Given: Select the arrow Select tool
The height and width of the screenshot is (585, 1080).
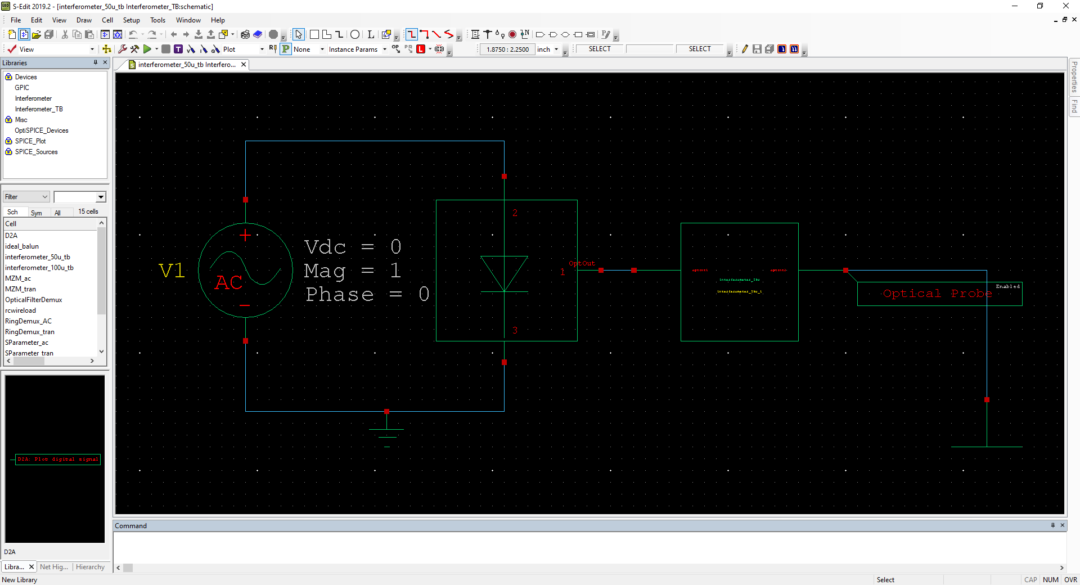Looking at the screenshot, I should (298, 34).
